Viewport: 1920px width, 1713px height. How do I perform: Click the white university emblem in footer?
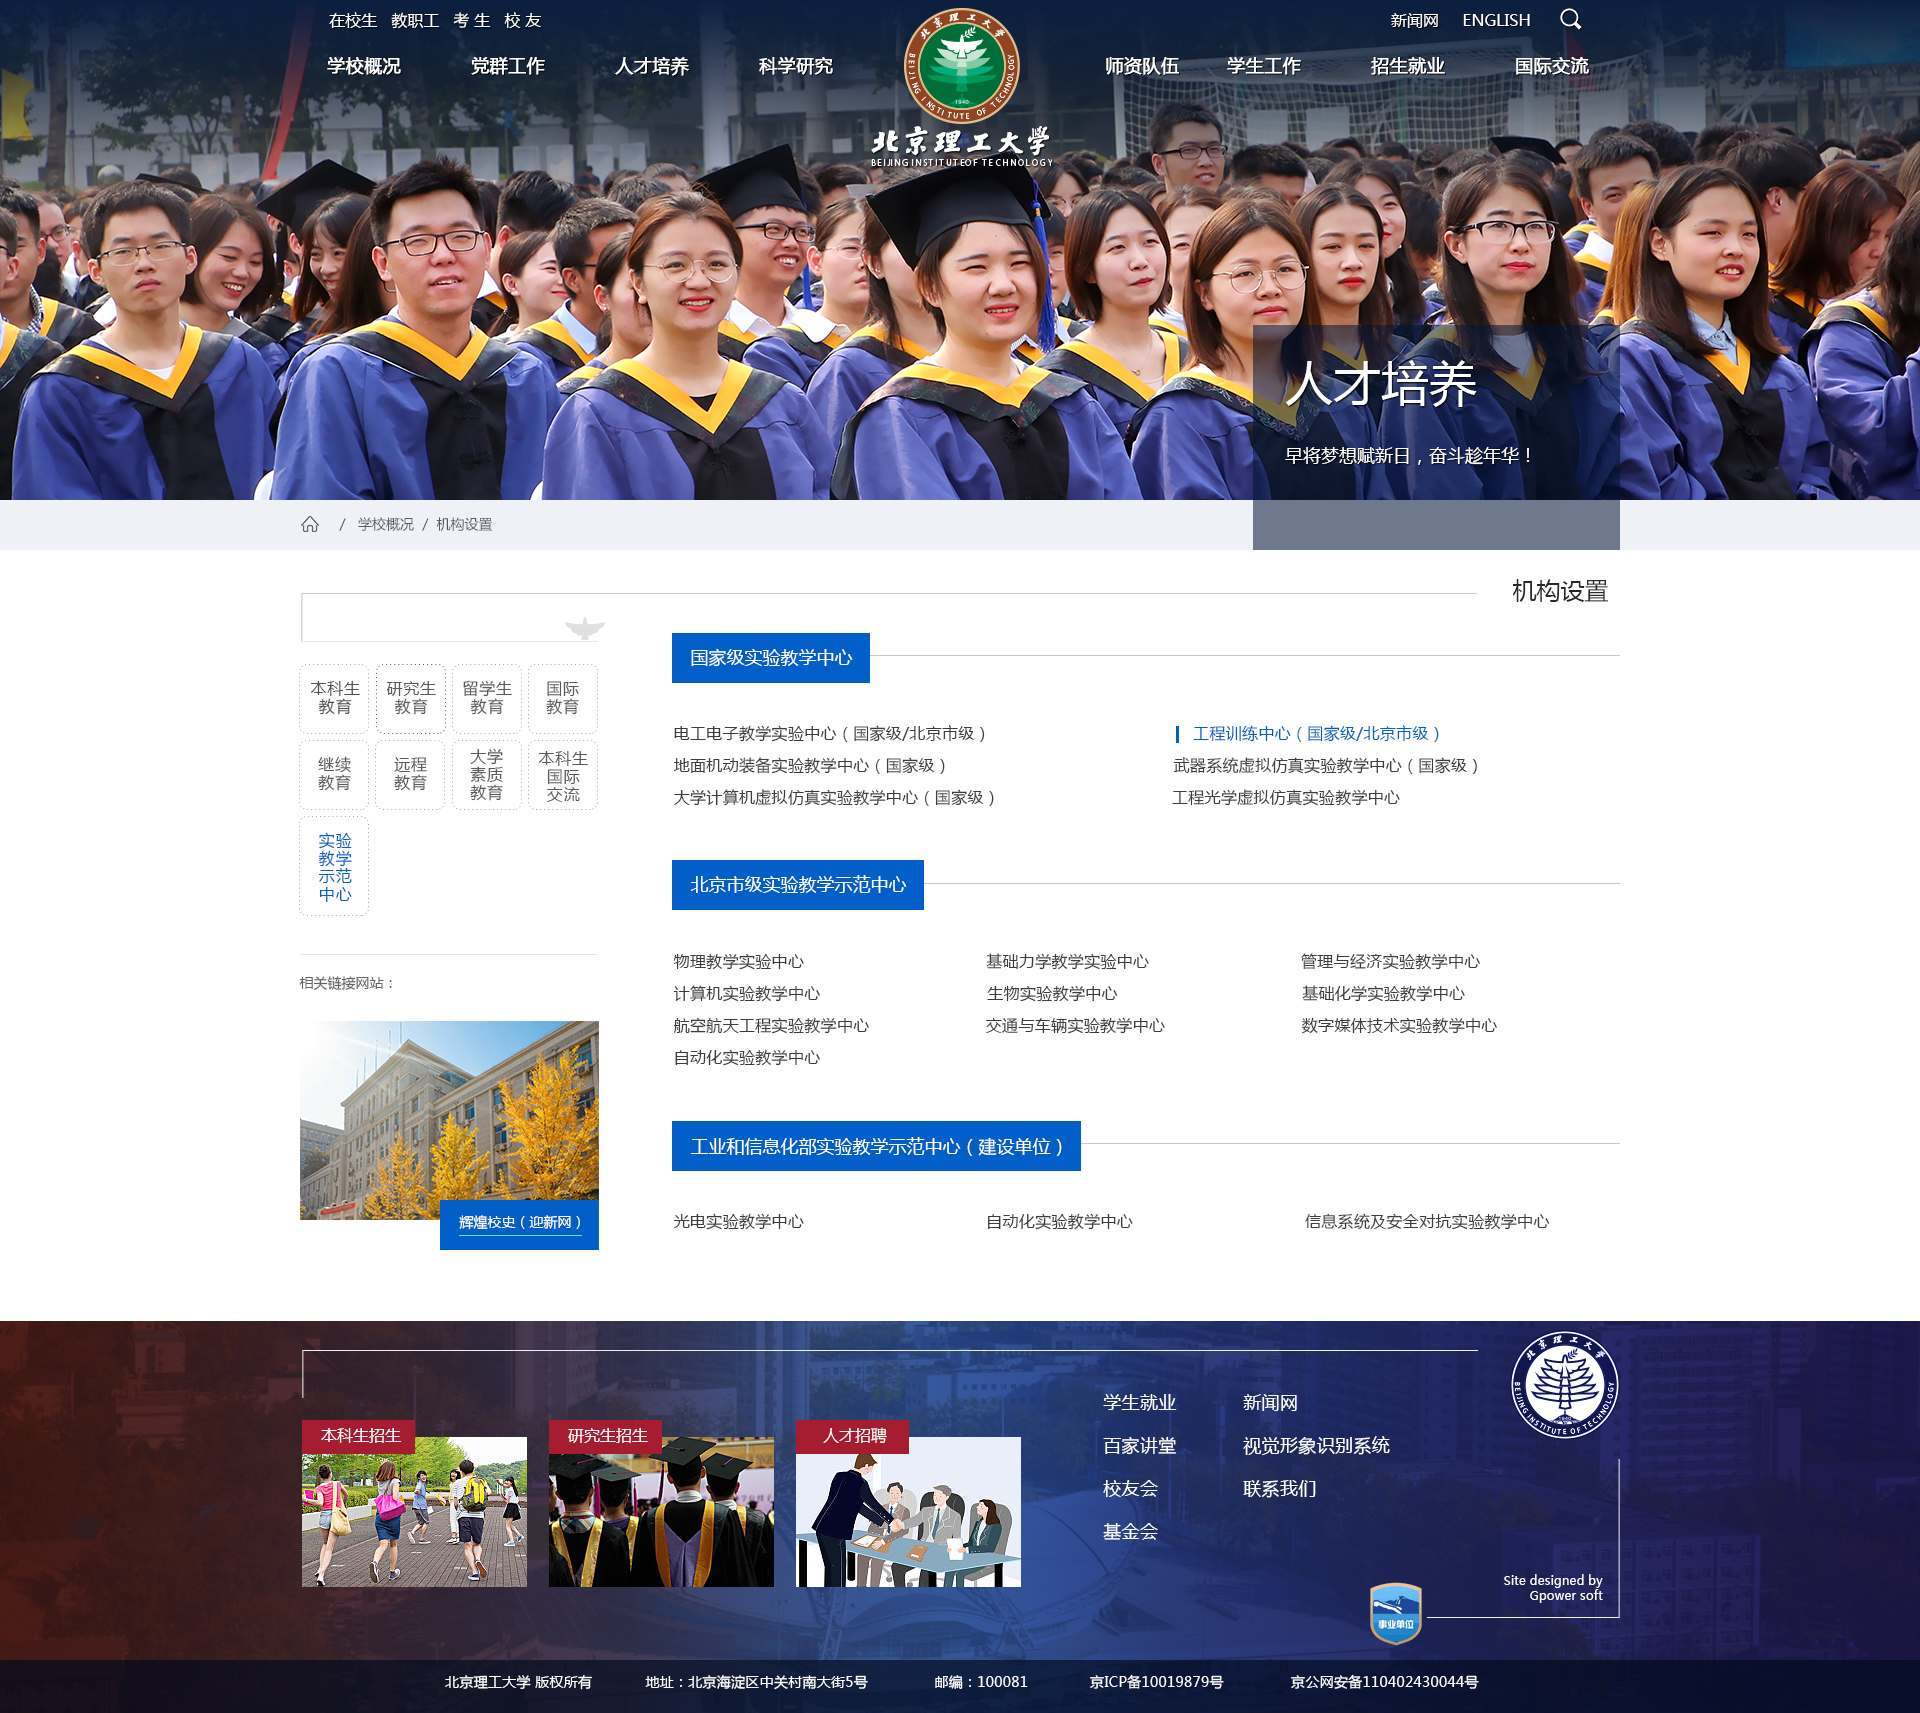(1563, 1385)
